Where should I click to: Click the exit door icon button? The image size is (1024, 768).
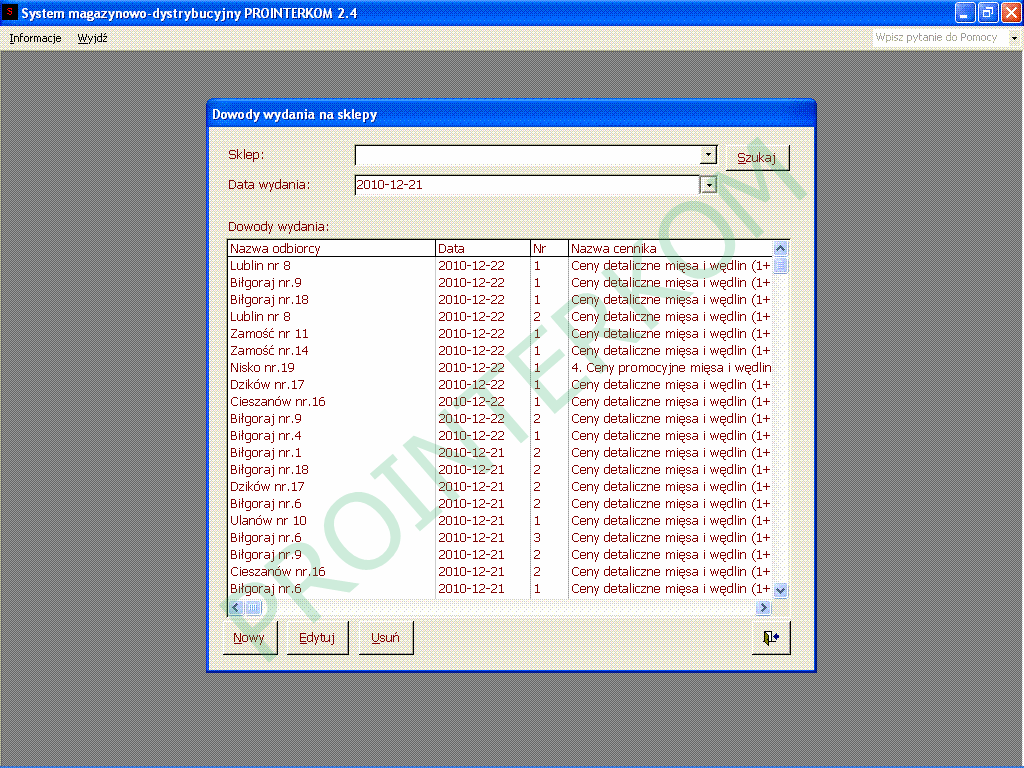(x=770, y=638)
